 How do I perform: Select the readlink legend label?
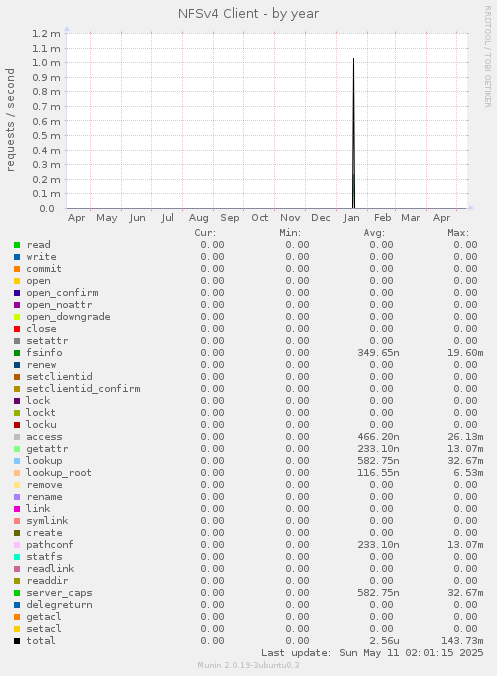[50, 569]
